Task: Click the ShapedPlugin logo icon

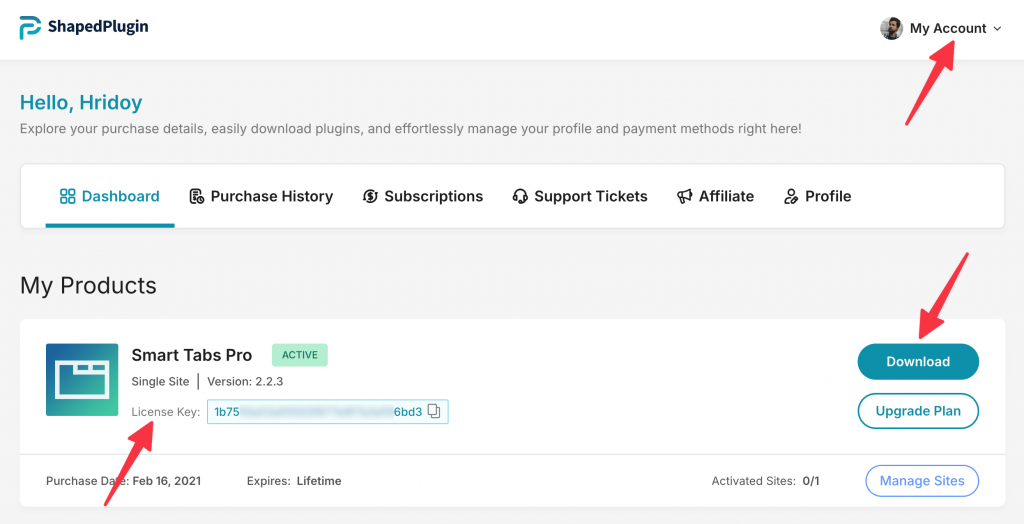Action: [x=30, y=27]
